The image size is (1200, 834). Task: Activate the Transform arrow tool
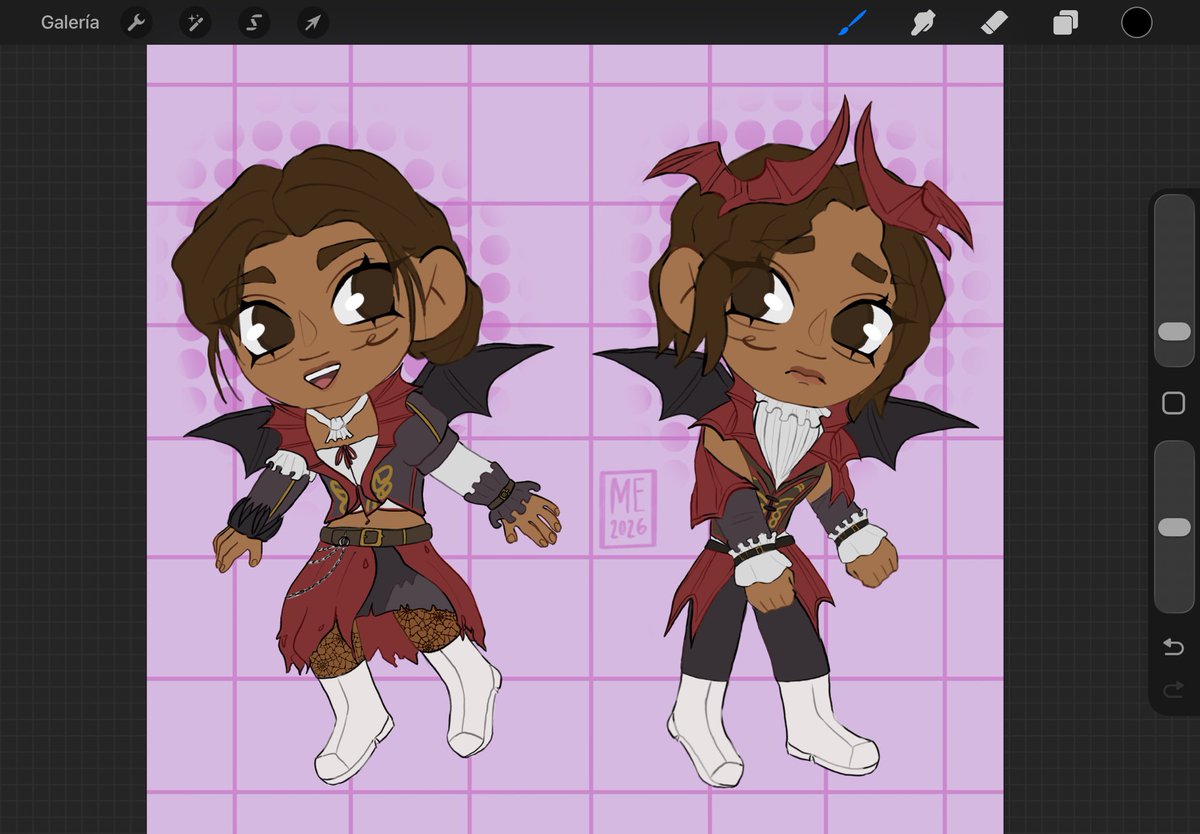pos(313,22)
